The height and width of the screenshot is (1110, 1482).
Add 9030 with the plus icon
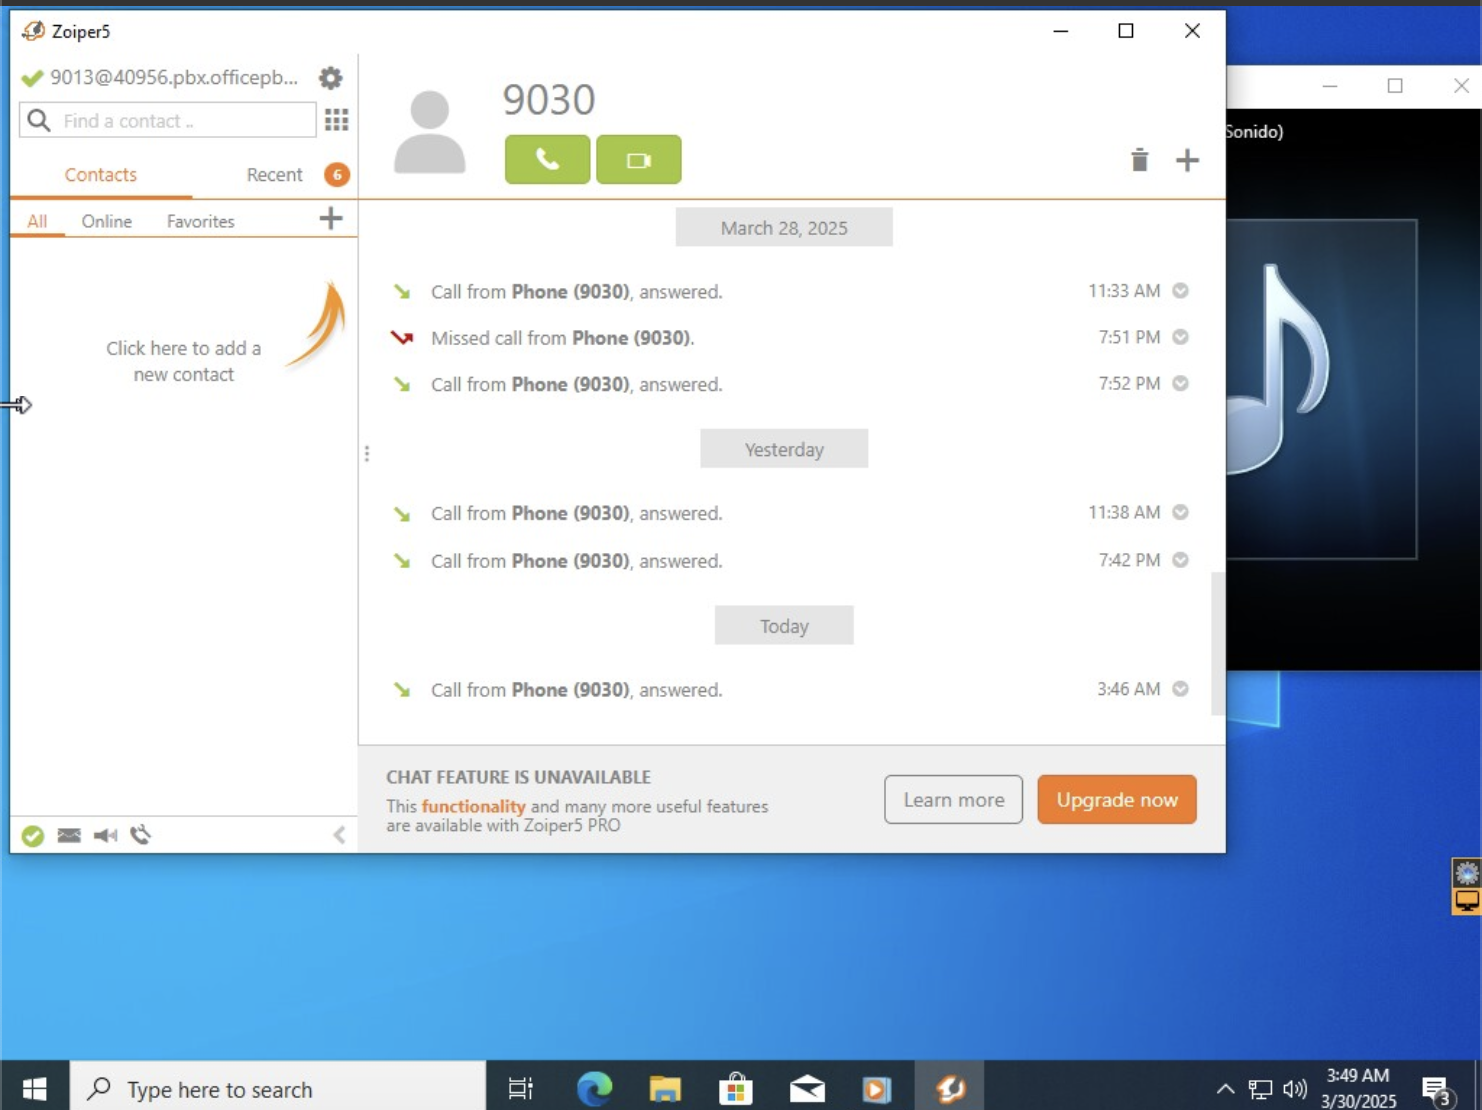click(x=1187, y=160)
